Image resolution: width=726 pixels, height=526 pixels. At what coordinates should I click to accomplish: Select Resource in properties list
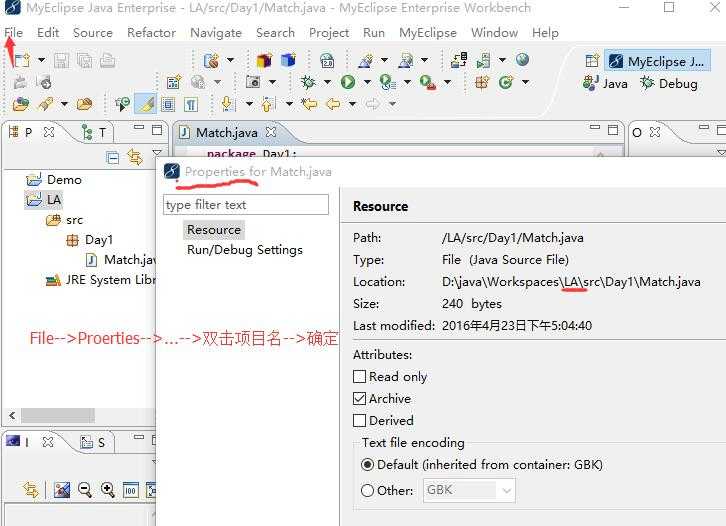click(213, 230)
